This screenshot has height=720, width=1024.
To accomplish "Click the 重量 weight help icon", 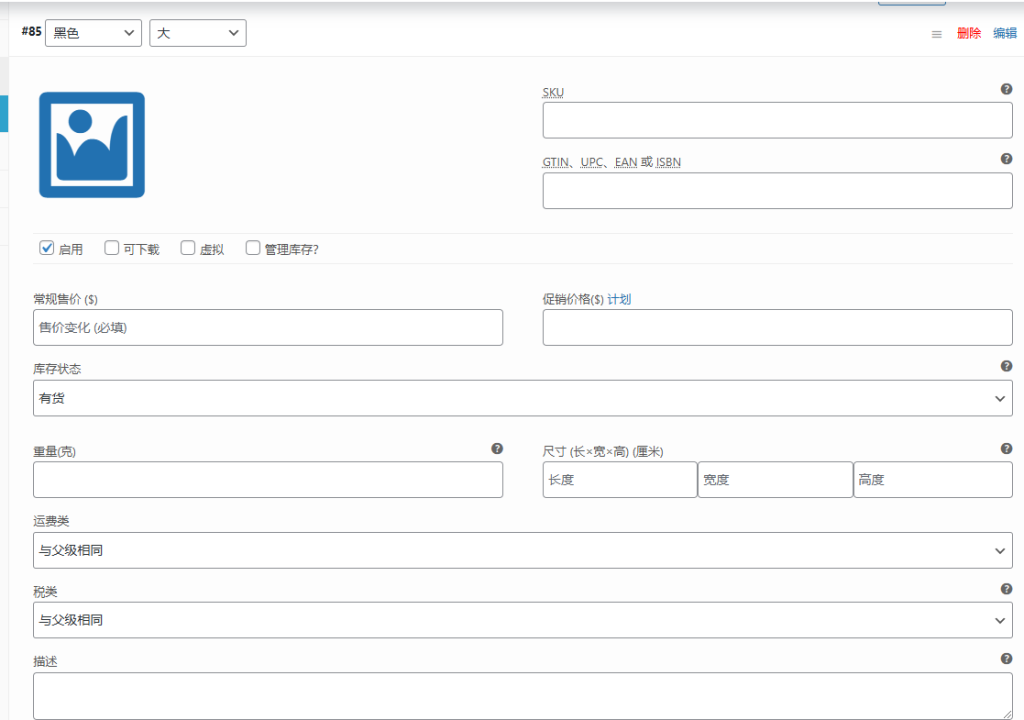I will tap(497, 449).
